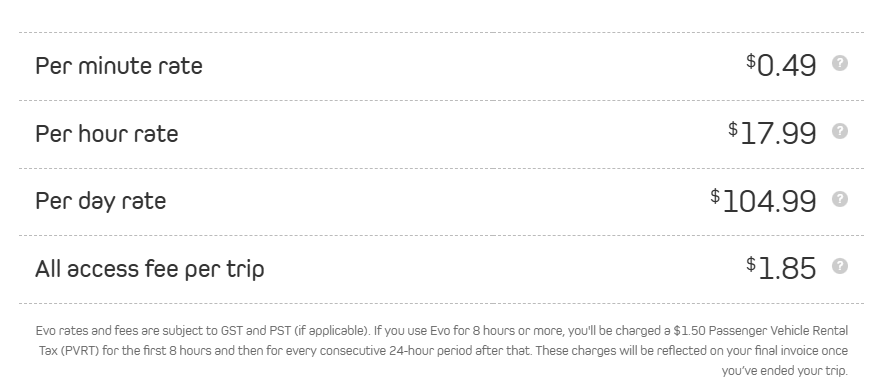Select the 'All access fee per trip' label
Image resolution: width=882 pixels, height=391 pixels.
tap(150, 269)
